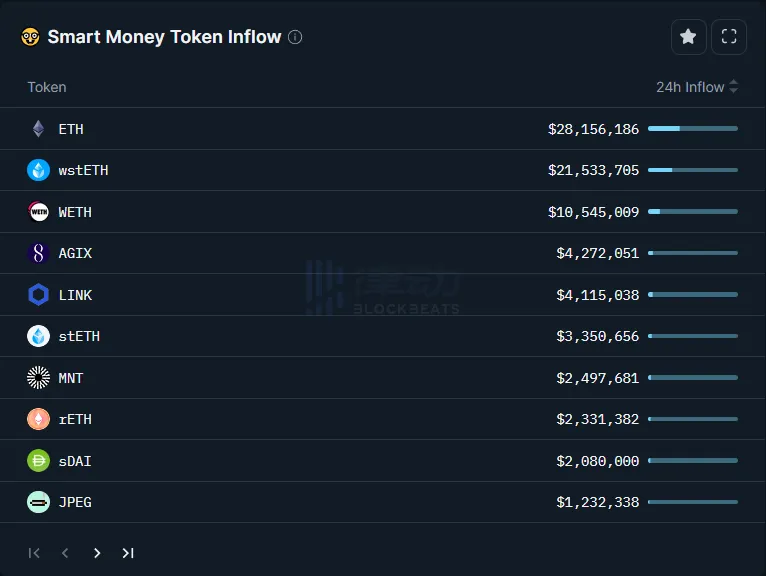The image size is (766, 576).
Task: Go to the next page
Action: tap(97, 553)
